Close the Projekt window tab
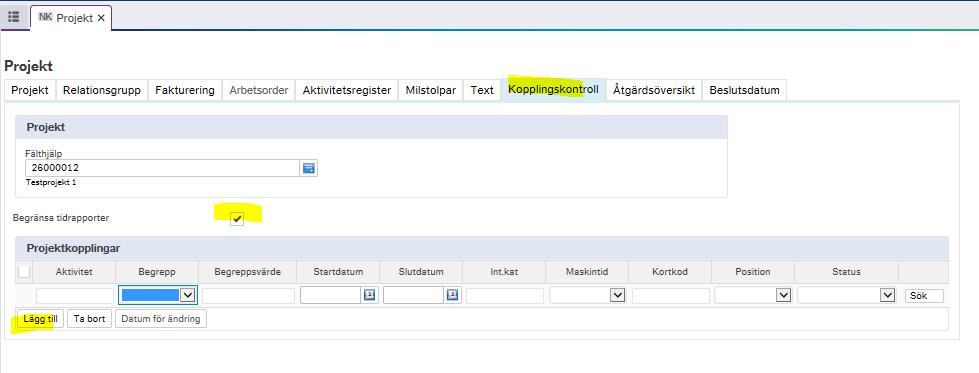The height and width of the screenshot is (373, 979). [x=101, y=18]
